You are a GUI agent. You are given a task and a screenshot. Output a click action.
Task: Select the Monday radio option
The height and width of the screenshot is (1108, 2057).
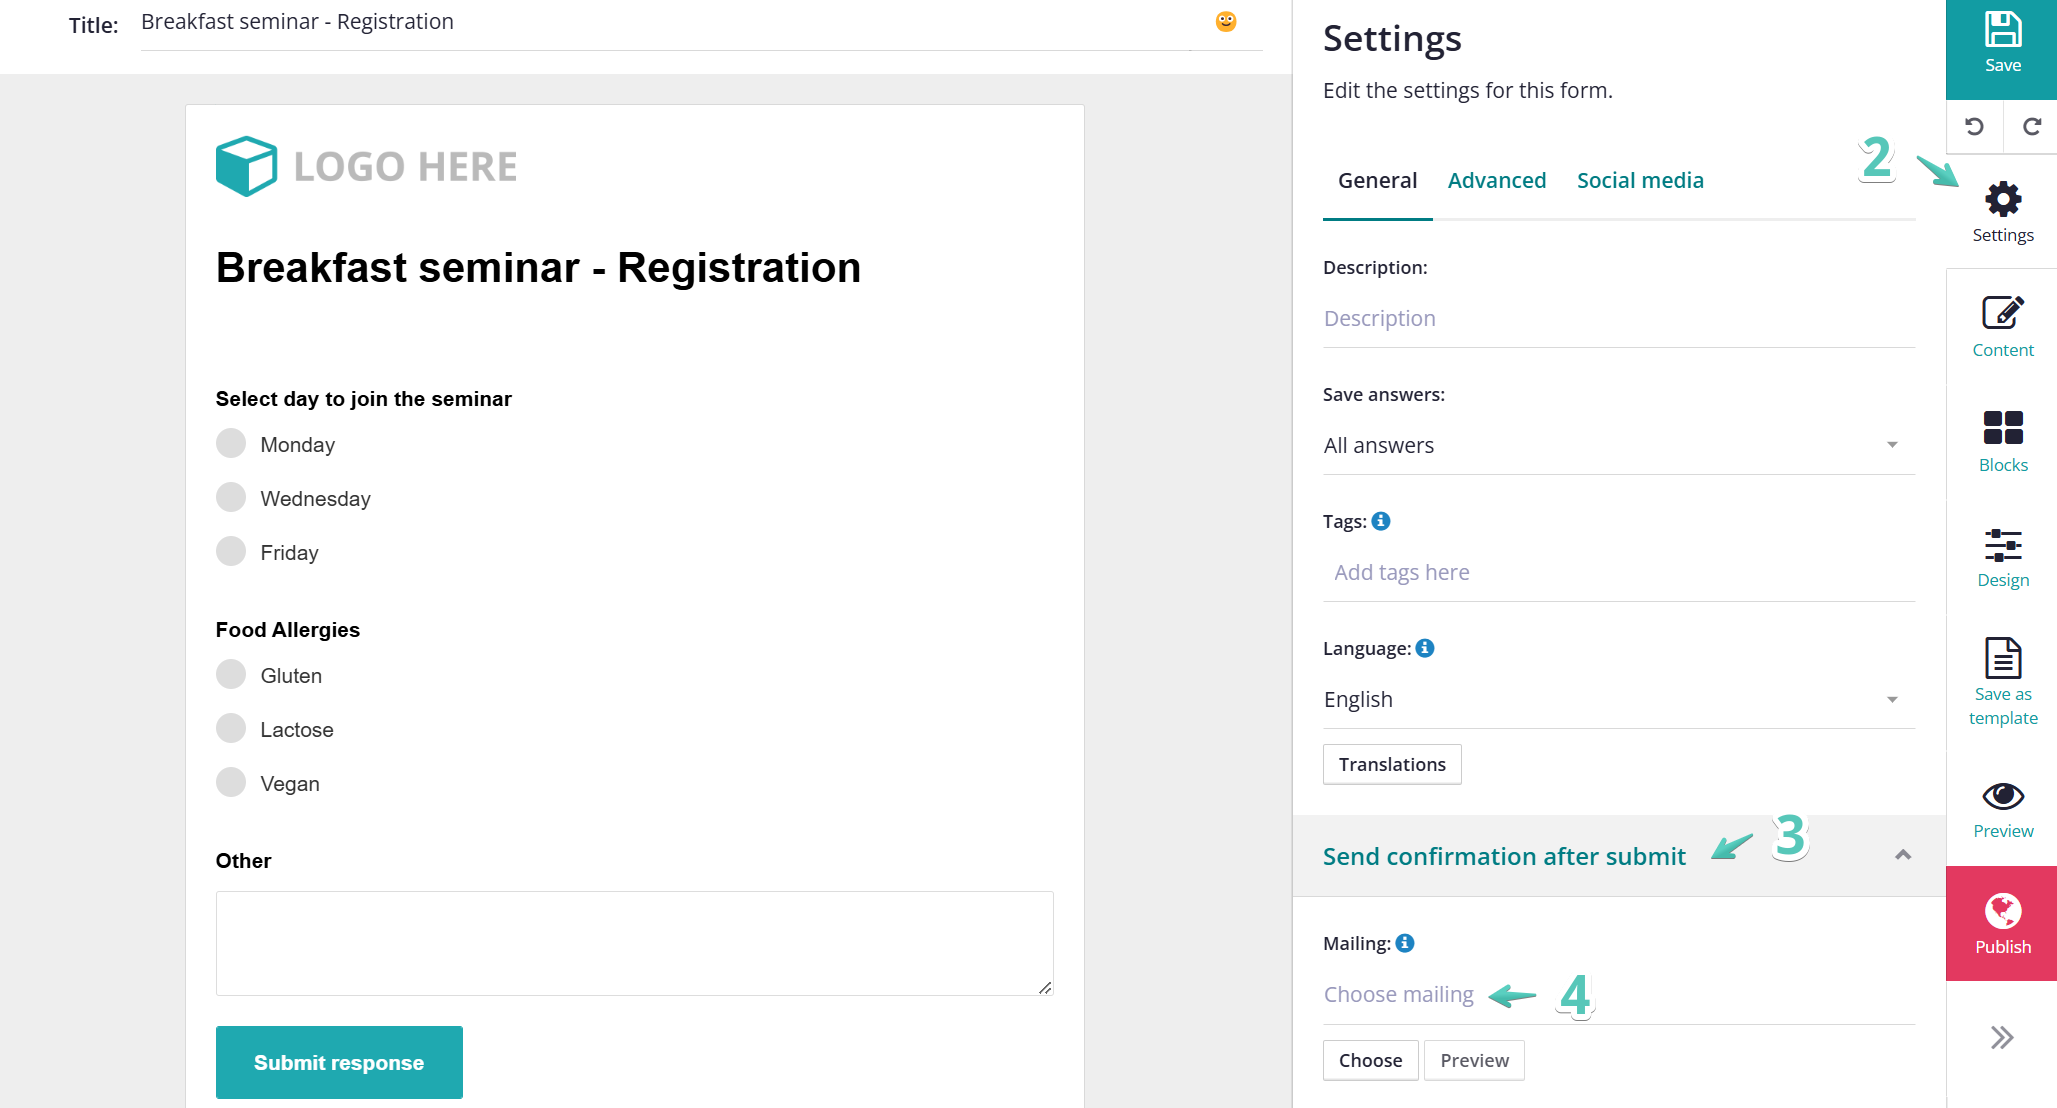pos(231,443)
